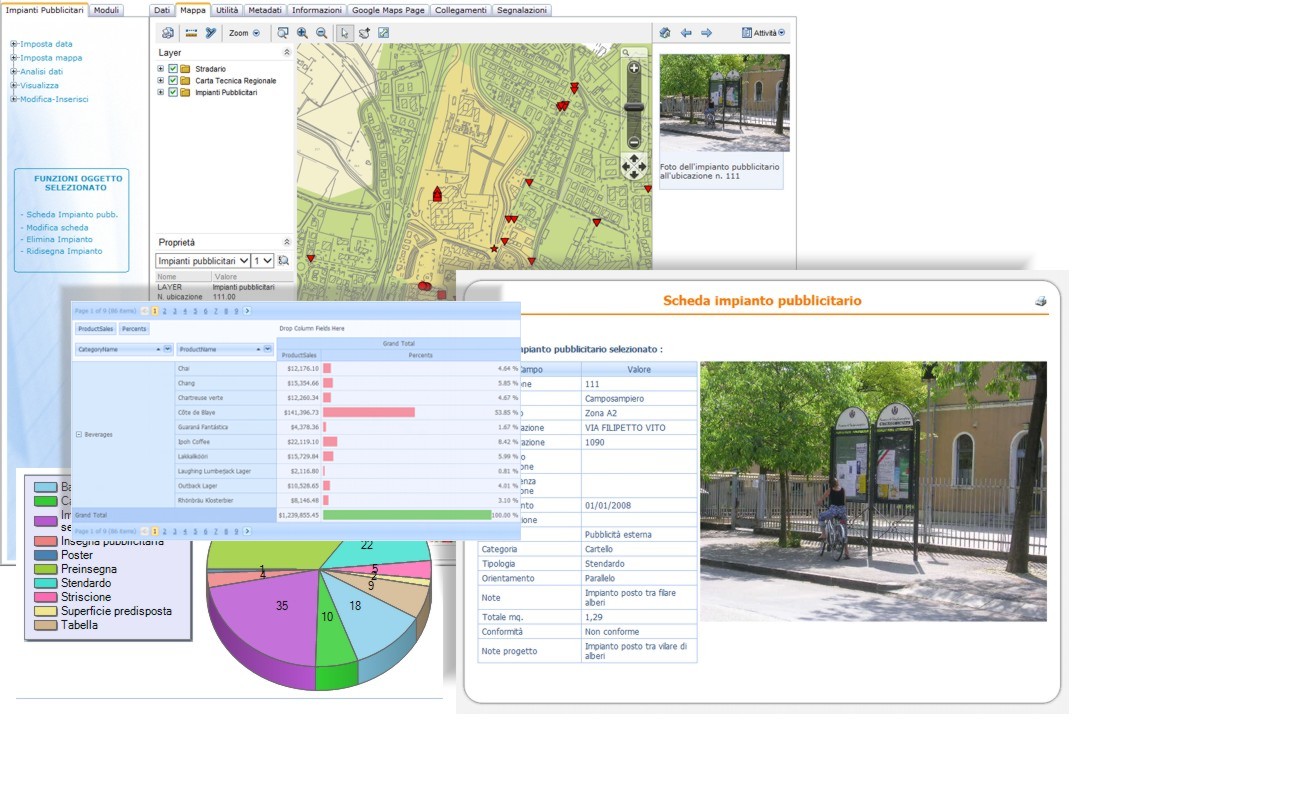Open CategoryName filter dropdown
Screen dimensions: 1300x800
[167, 349]
